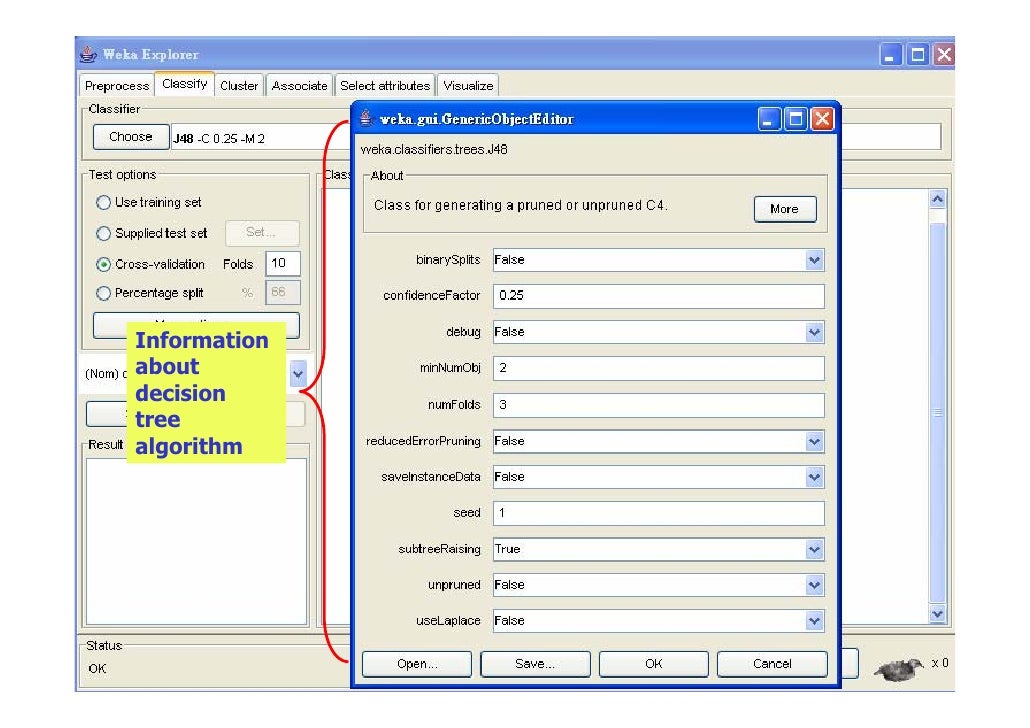Image resolution: width=1030 pixels, height=728 pixels.
Task: Close the GenericObjectEditor dialog
Action: point(822,119)
